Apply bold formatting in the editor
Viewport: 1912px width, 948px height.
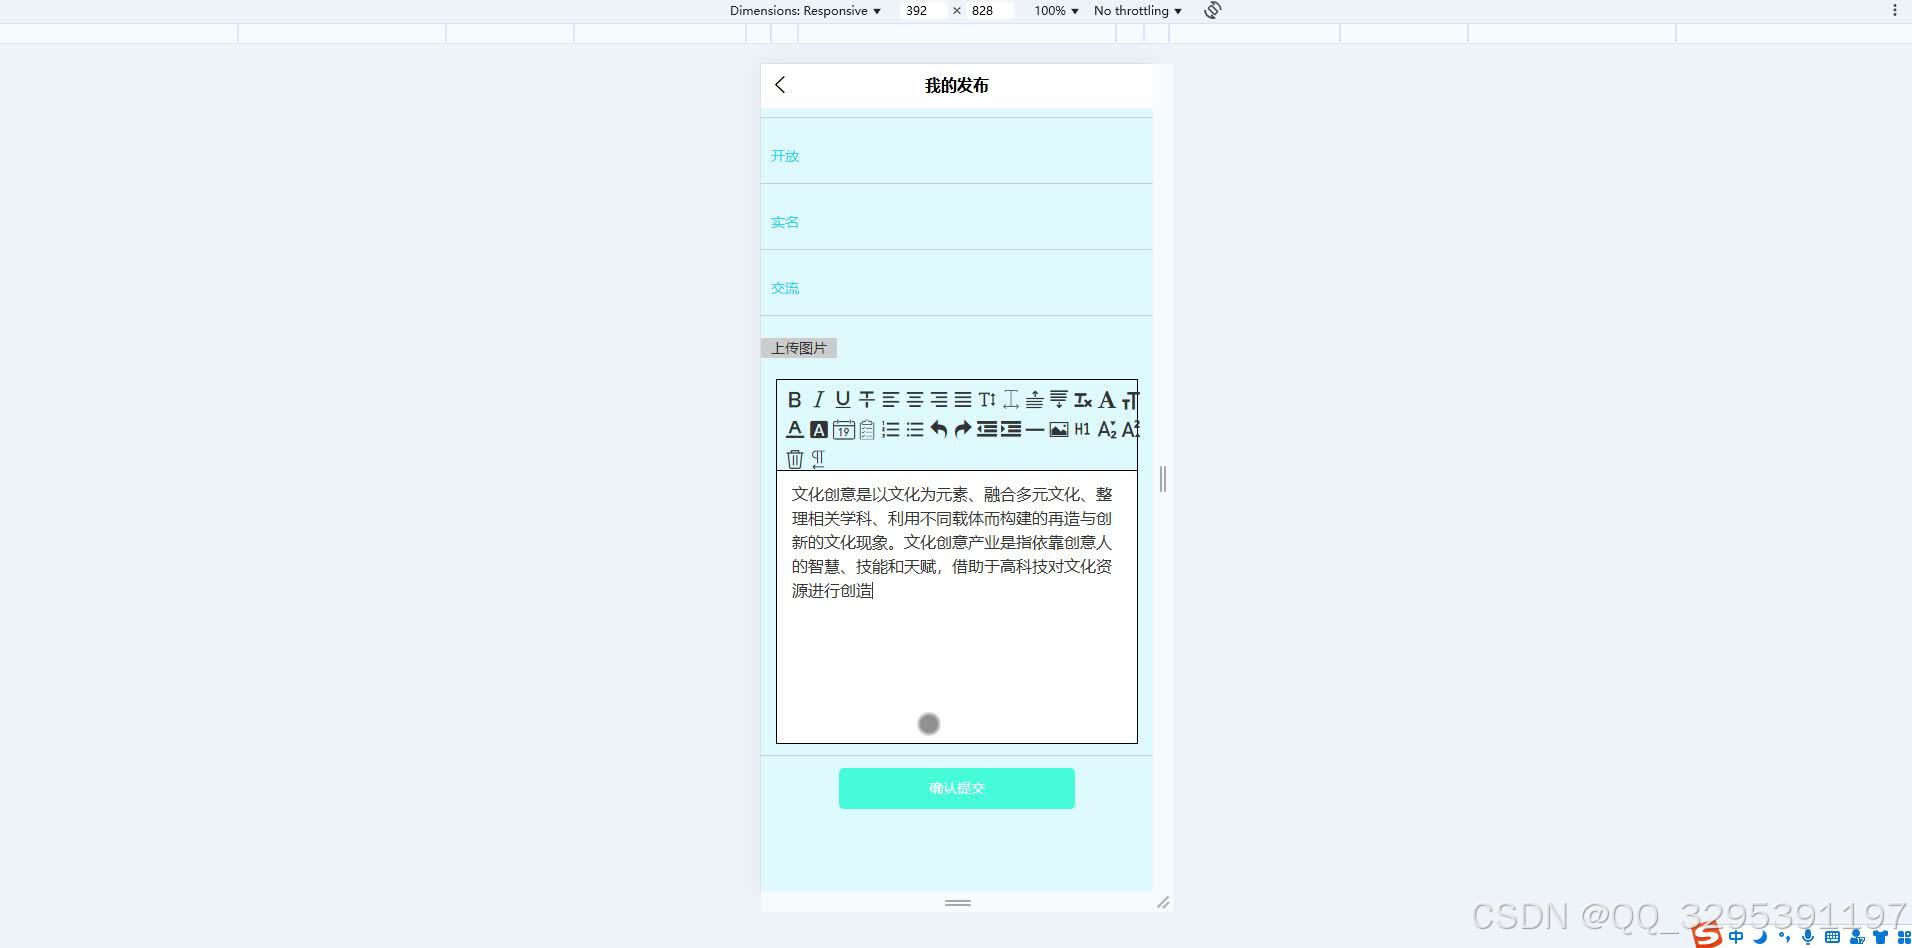click(x=795, y=399)
